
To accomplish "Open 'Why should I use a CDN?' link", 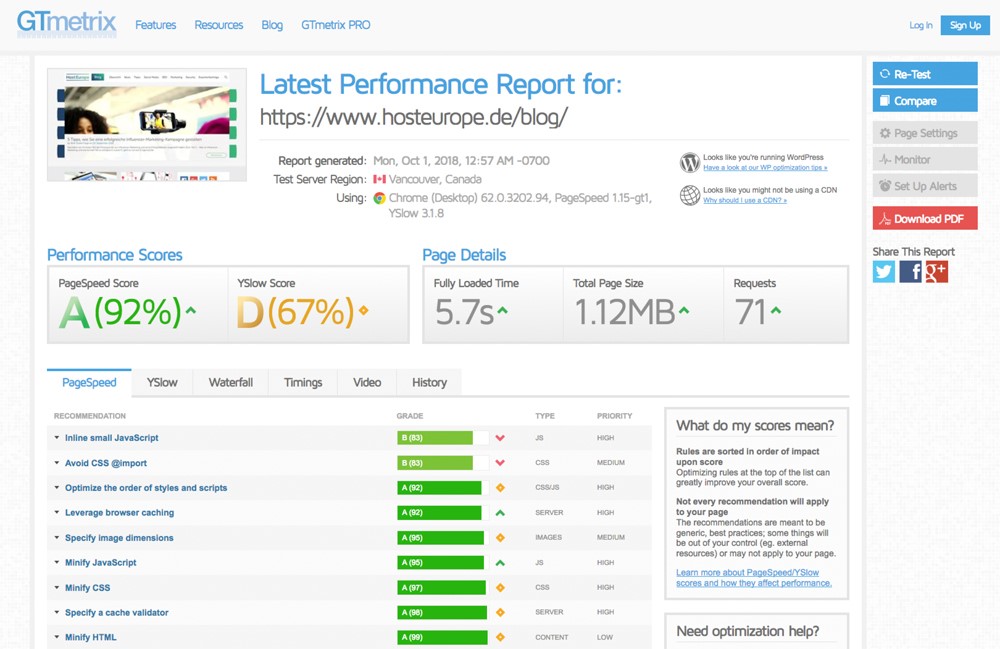I will point(744,200).
